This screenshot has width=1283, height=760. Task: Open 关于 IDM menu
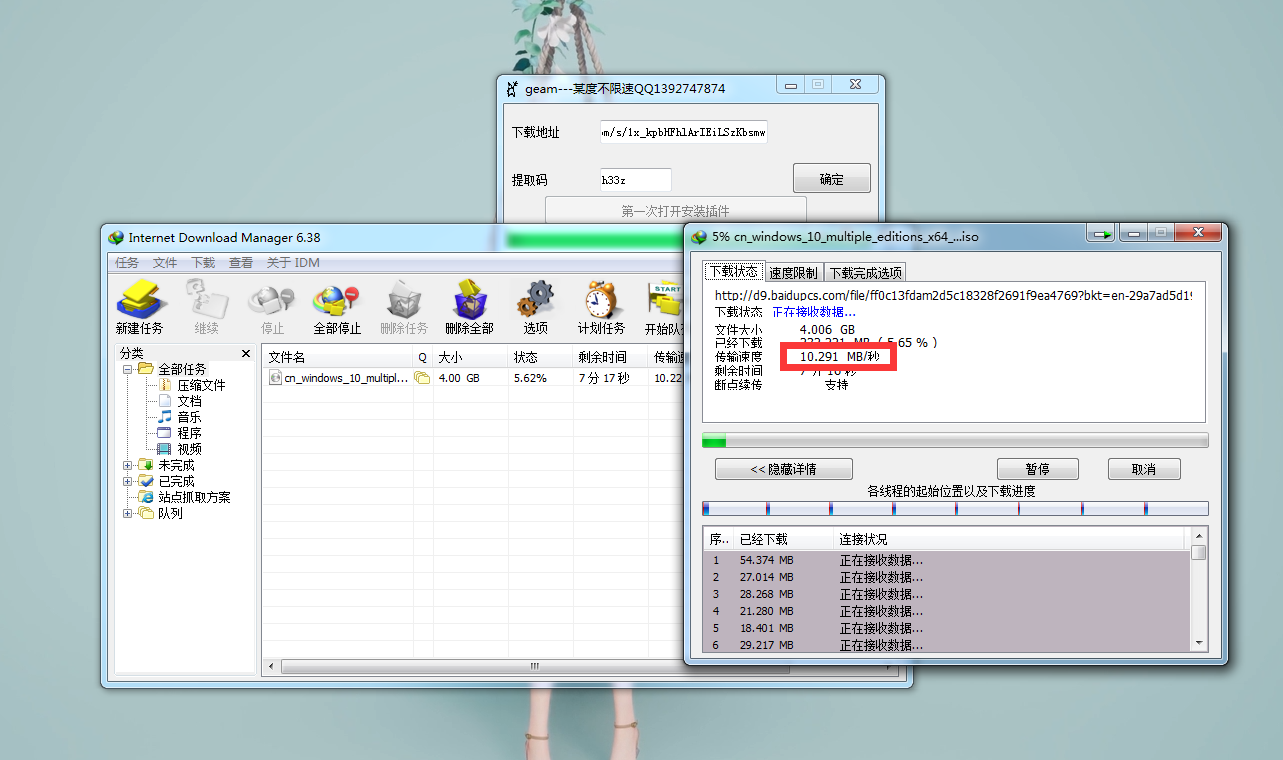pos(292,263)
